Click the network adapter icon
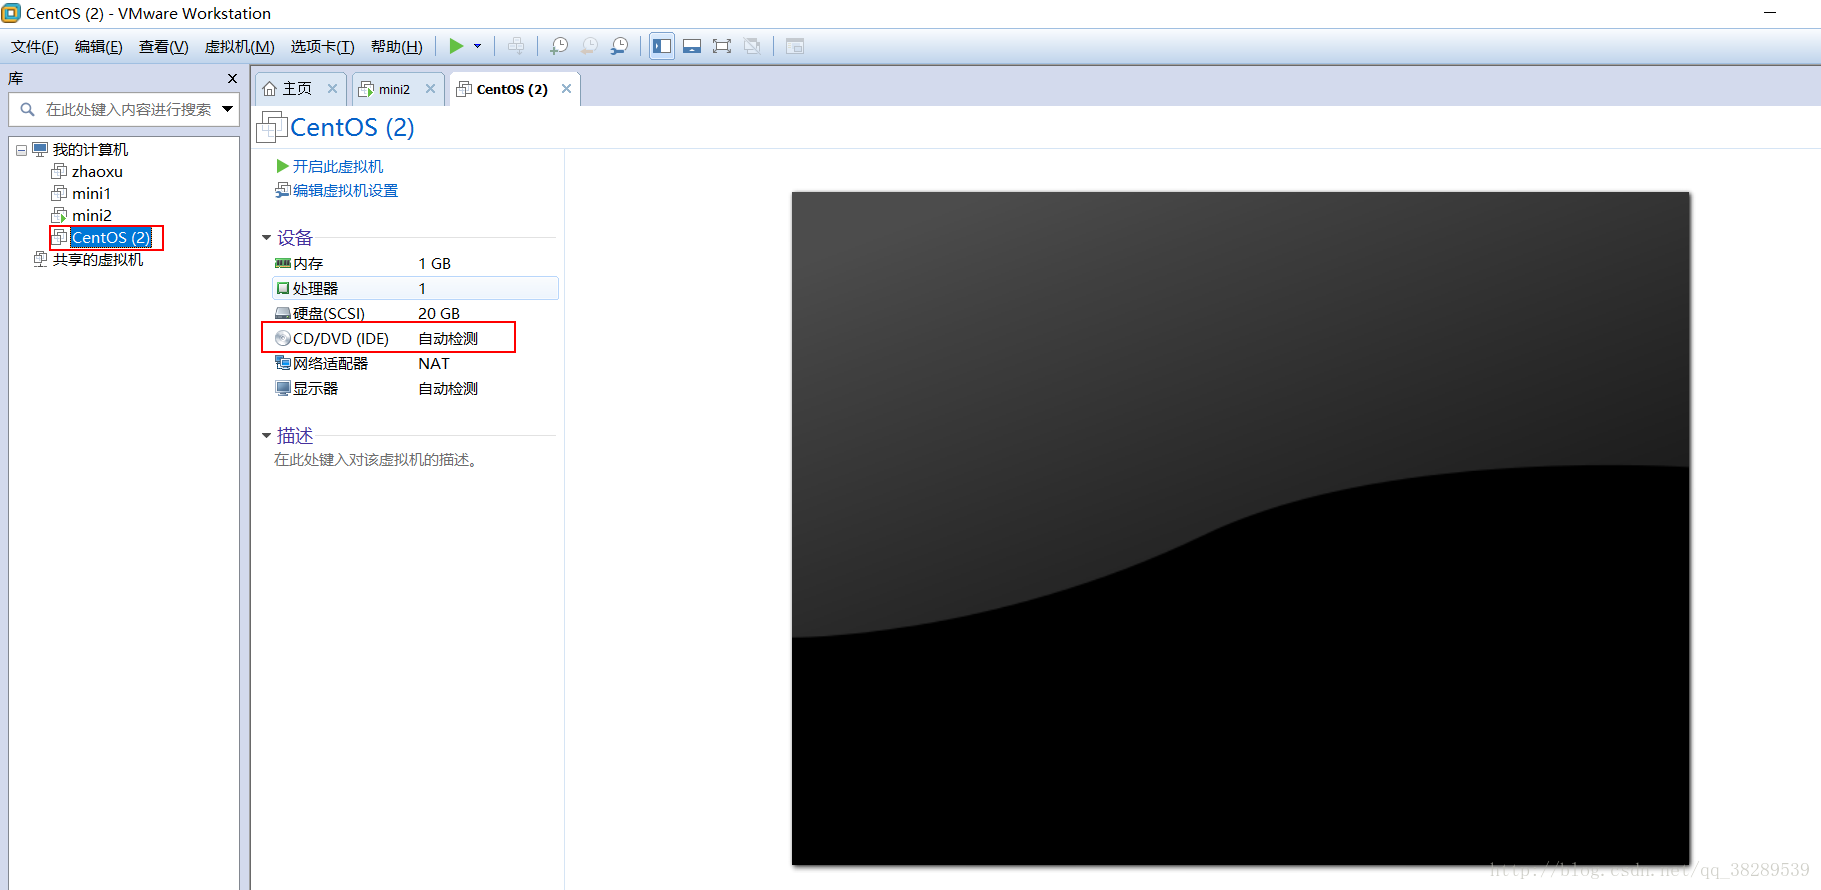Image resolution: width=1821 pixels, height=890 pixels. click(x=283, y=363)
